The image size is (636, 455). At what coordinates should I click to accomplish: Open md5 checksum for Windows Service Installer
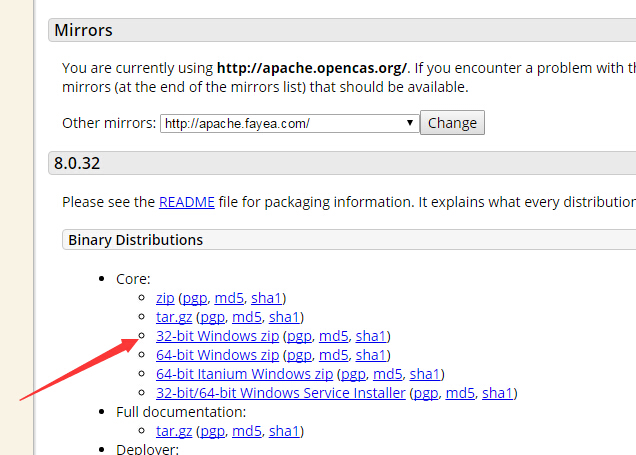tap(460, 393)
